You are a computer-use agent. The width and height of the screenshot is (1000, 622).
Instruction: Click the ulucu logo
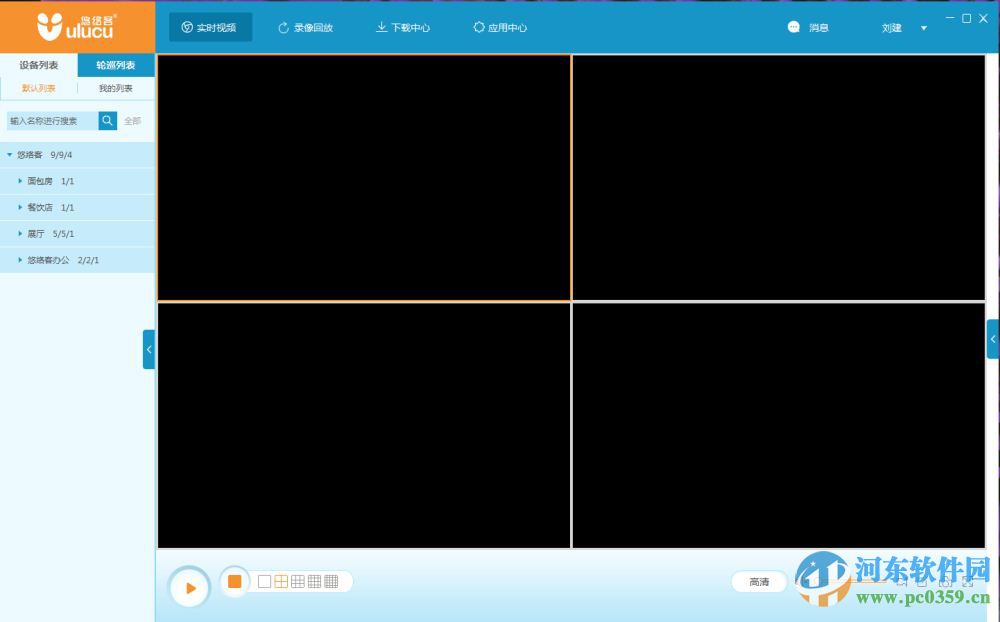[76, 27]
